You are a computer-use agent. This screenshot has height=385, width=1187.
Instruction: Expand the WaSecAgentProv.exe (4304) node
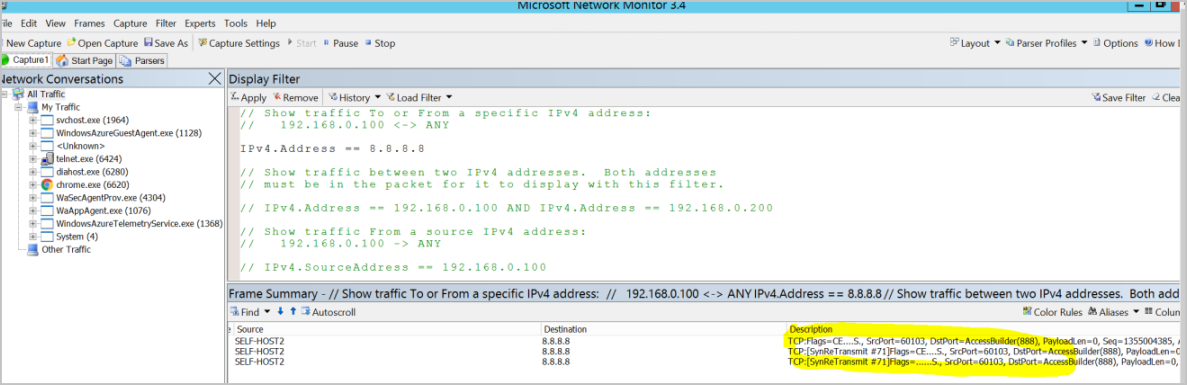[x=33, y=197]
